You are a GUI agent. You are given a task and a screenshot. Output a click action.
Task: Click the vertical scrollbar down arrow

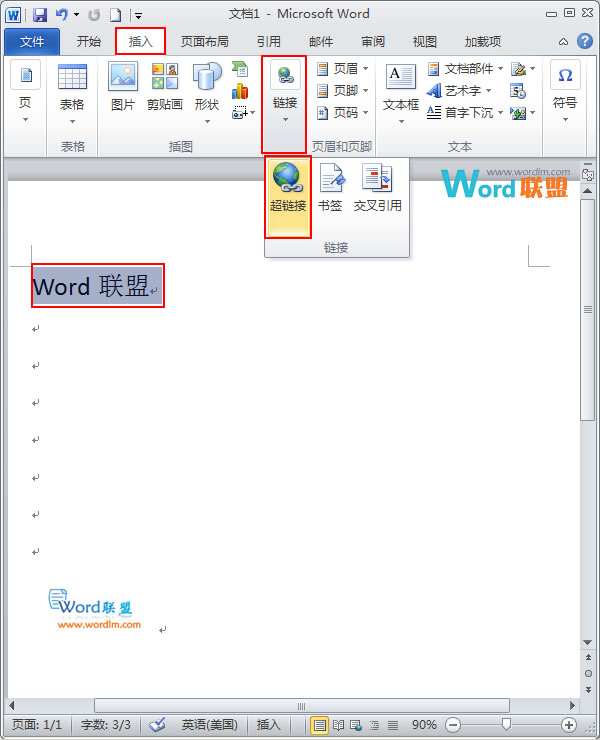(x=588, y=643)
